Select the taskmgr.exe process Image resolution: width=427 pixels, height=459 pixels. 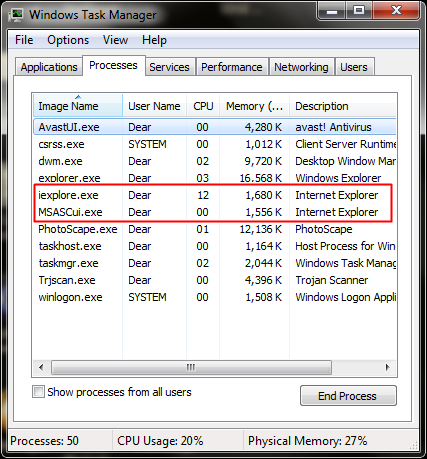pyautogui.click(x=214, y=263)
